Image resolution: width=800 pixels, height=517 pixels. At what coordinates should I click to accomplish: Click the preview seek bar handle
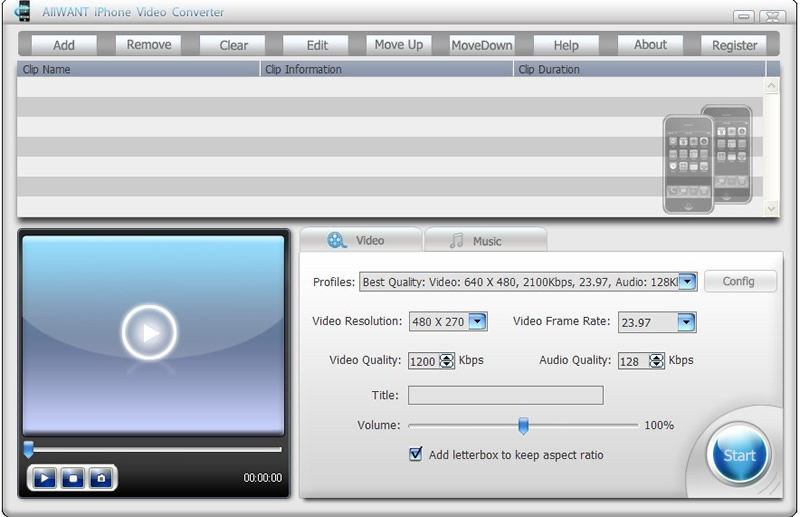pos(29,449)
